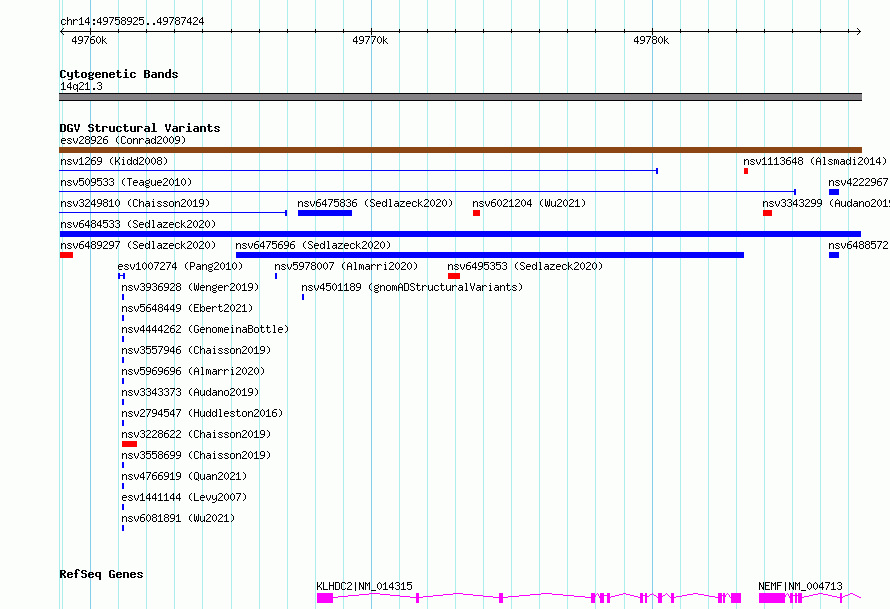The image size is (890, 609).
Task: Select the nsv5969696 (Almarri2020) variant
Action: (x=193, y=371)
